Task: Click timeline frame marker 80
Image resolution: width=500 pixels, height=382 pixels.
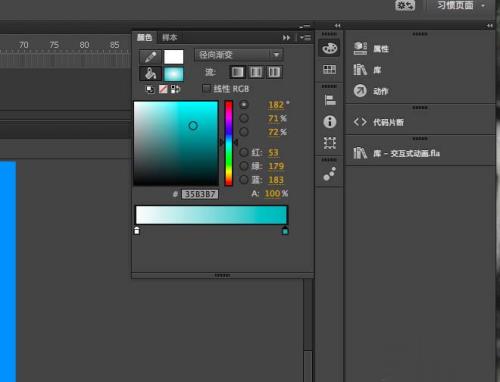Action: pyautogui.click(x=84, y=45)
